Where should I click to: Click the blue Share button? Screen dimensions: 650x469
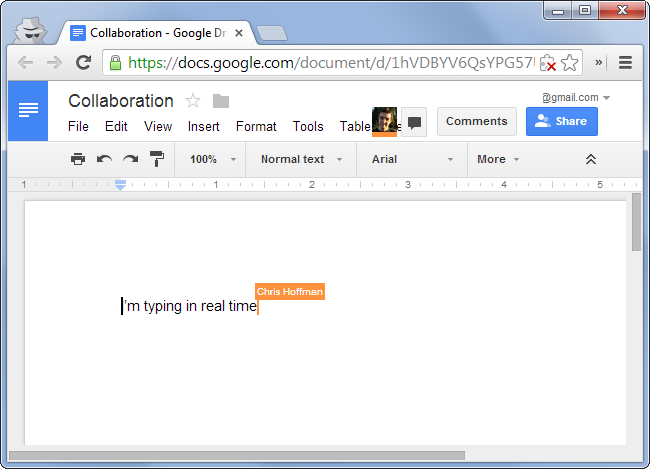tap(562, 121)
